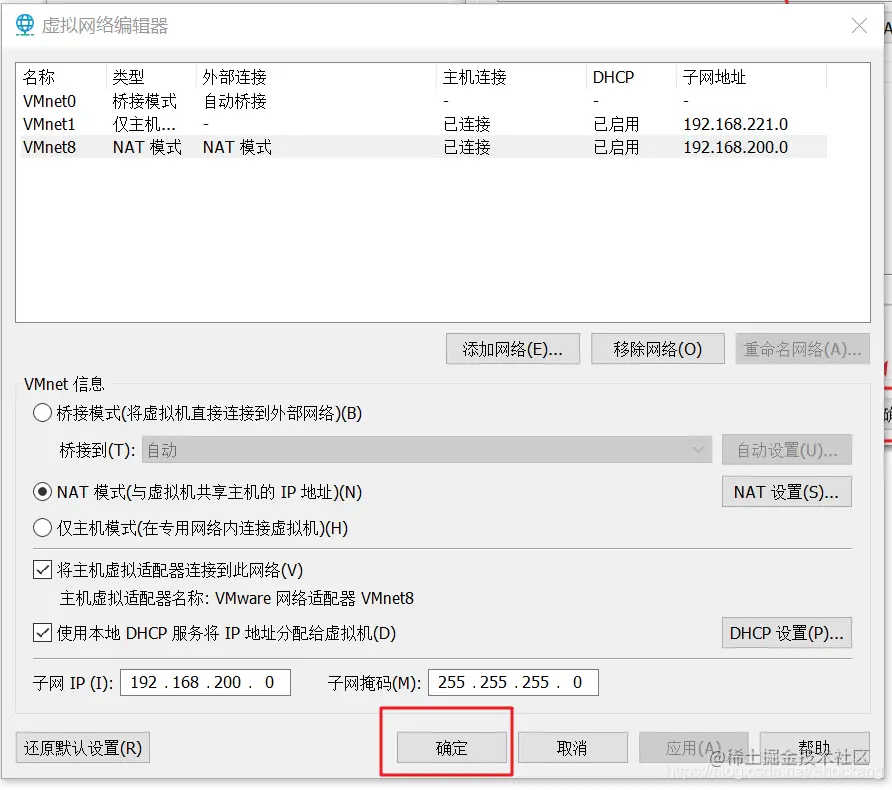892x790 pixels.
Task: Click 帮助 button
Action: click(815, 747)
